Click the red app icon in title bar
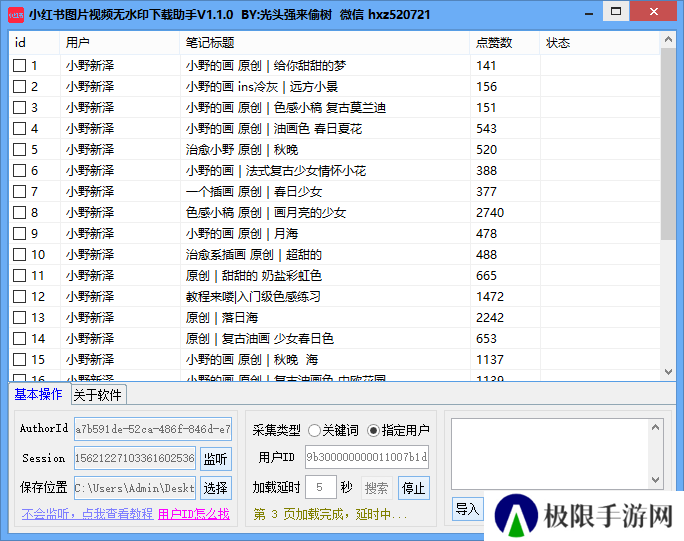The height and width of the screenshot is (541, 684). 16,15
